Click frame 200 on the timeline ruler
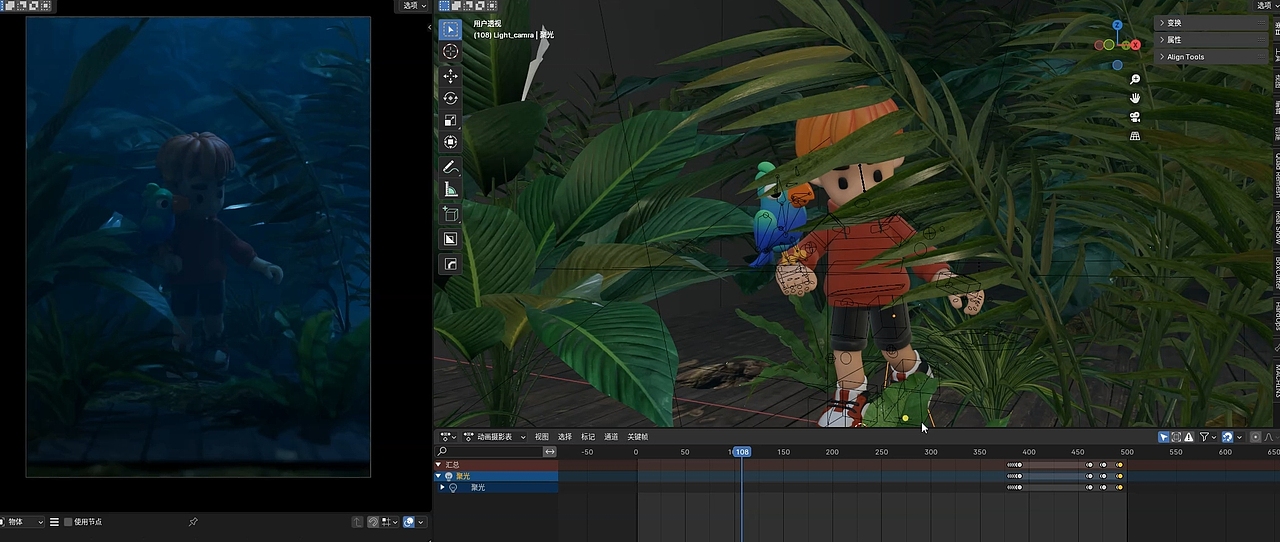 click(x=832, y=452)
